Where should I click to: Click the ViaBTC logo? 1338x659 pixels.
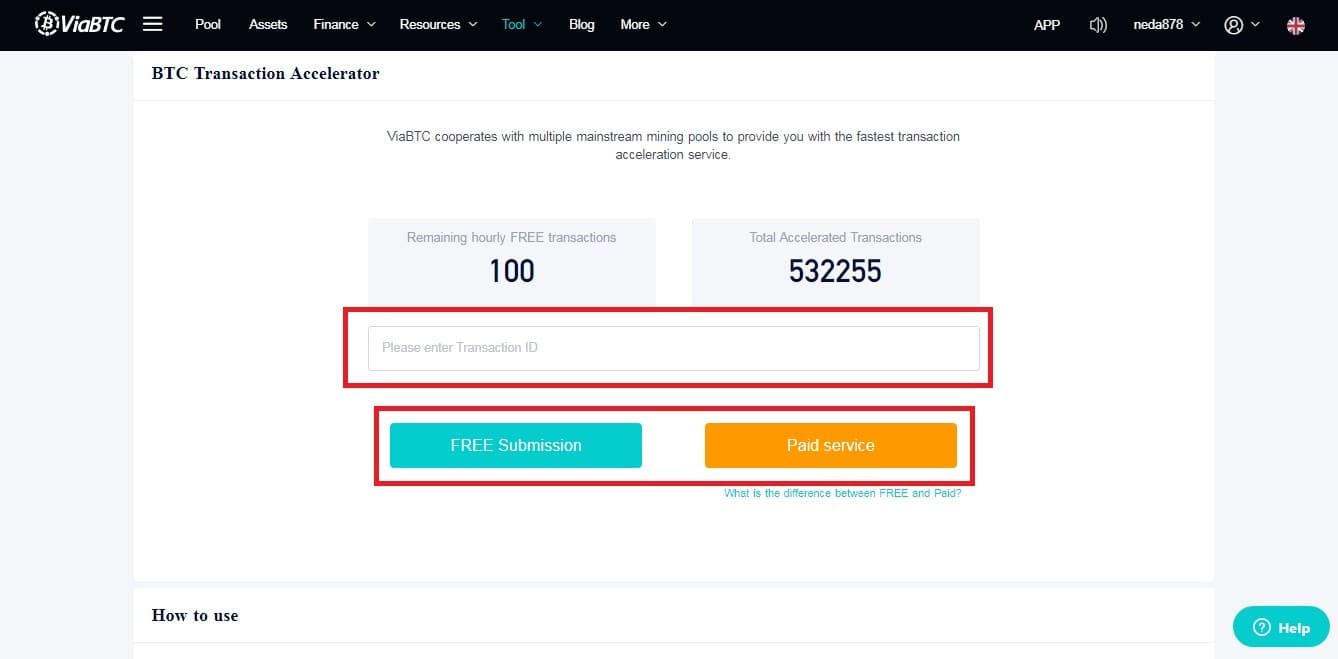coord(80,24)
